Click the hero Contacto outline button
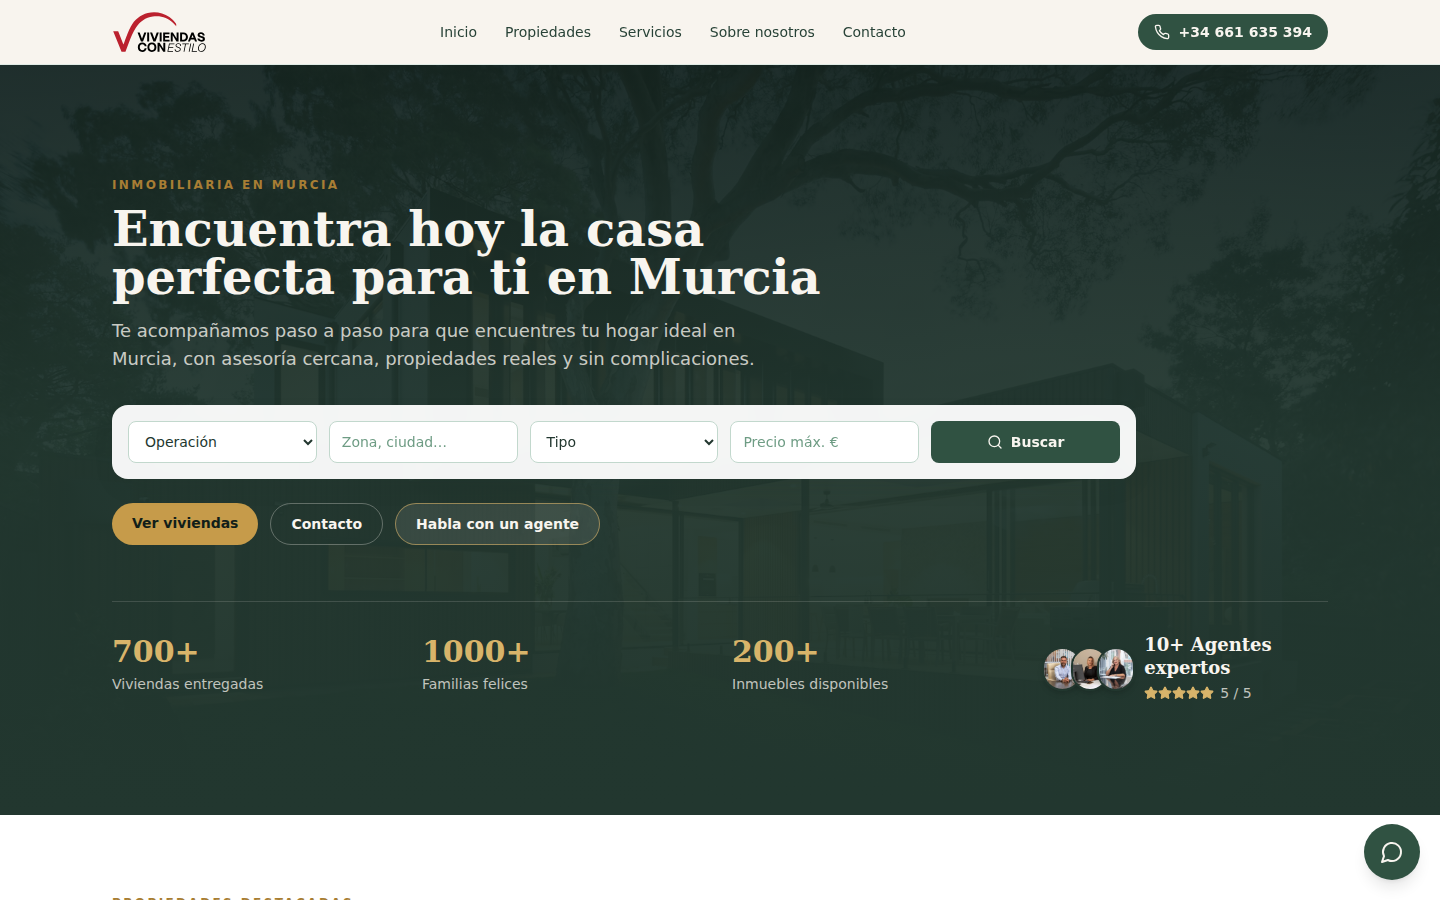The image size is (1440, 900). 326,524
